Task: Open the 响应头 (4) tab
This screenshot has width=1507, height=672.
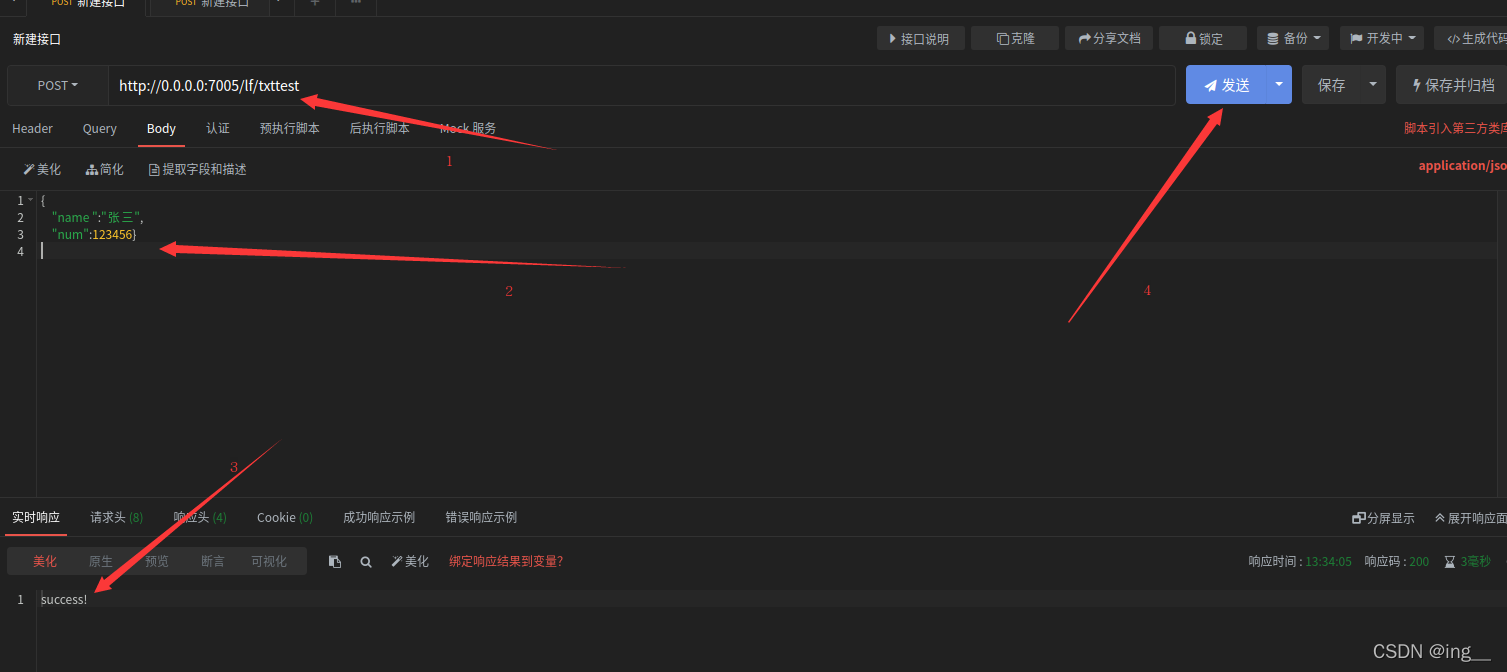Action: (199, 517)
